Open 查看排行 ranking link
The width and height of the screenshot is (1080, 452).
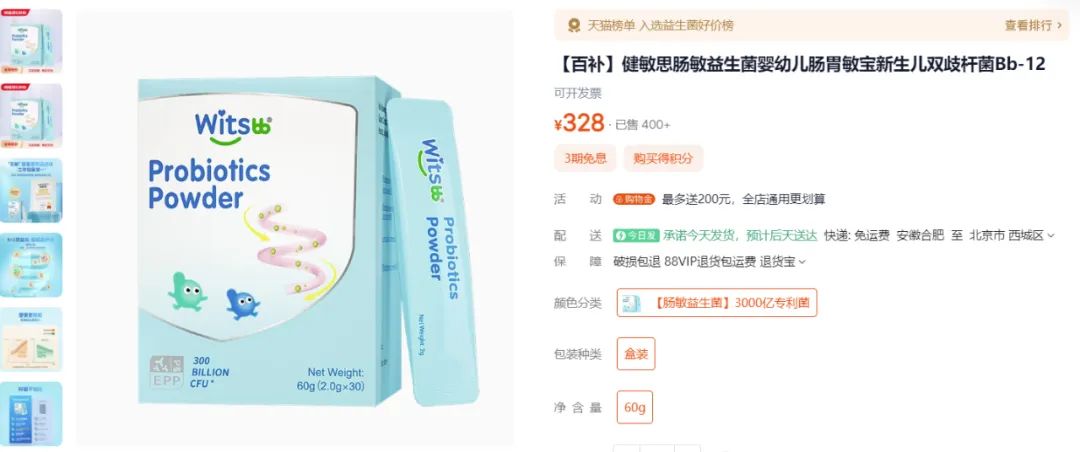1032,25
